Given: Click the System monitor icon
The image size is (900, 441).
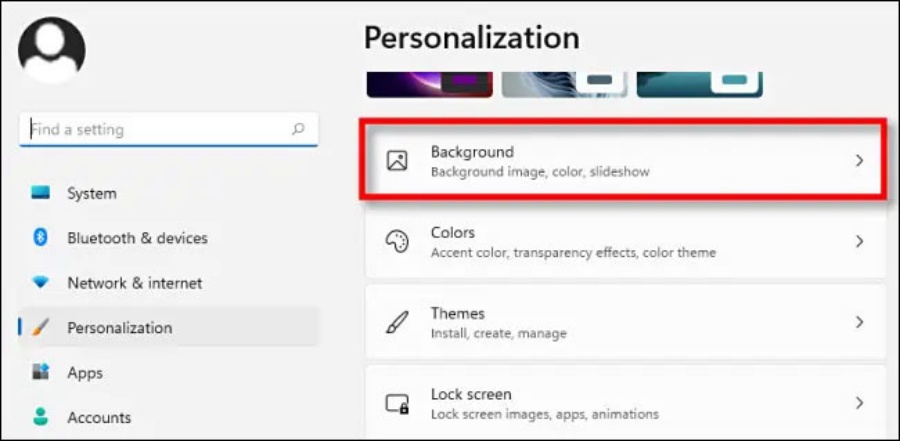Looking at the screenshot, I should [x=40, y=193].
